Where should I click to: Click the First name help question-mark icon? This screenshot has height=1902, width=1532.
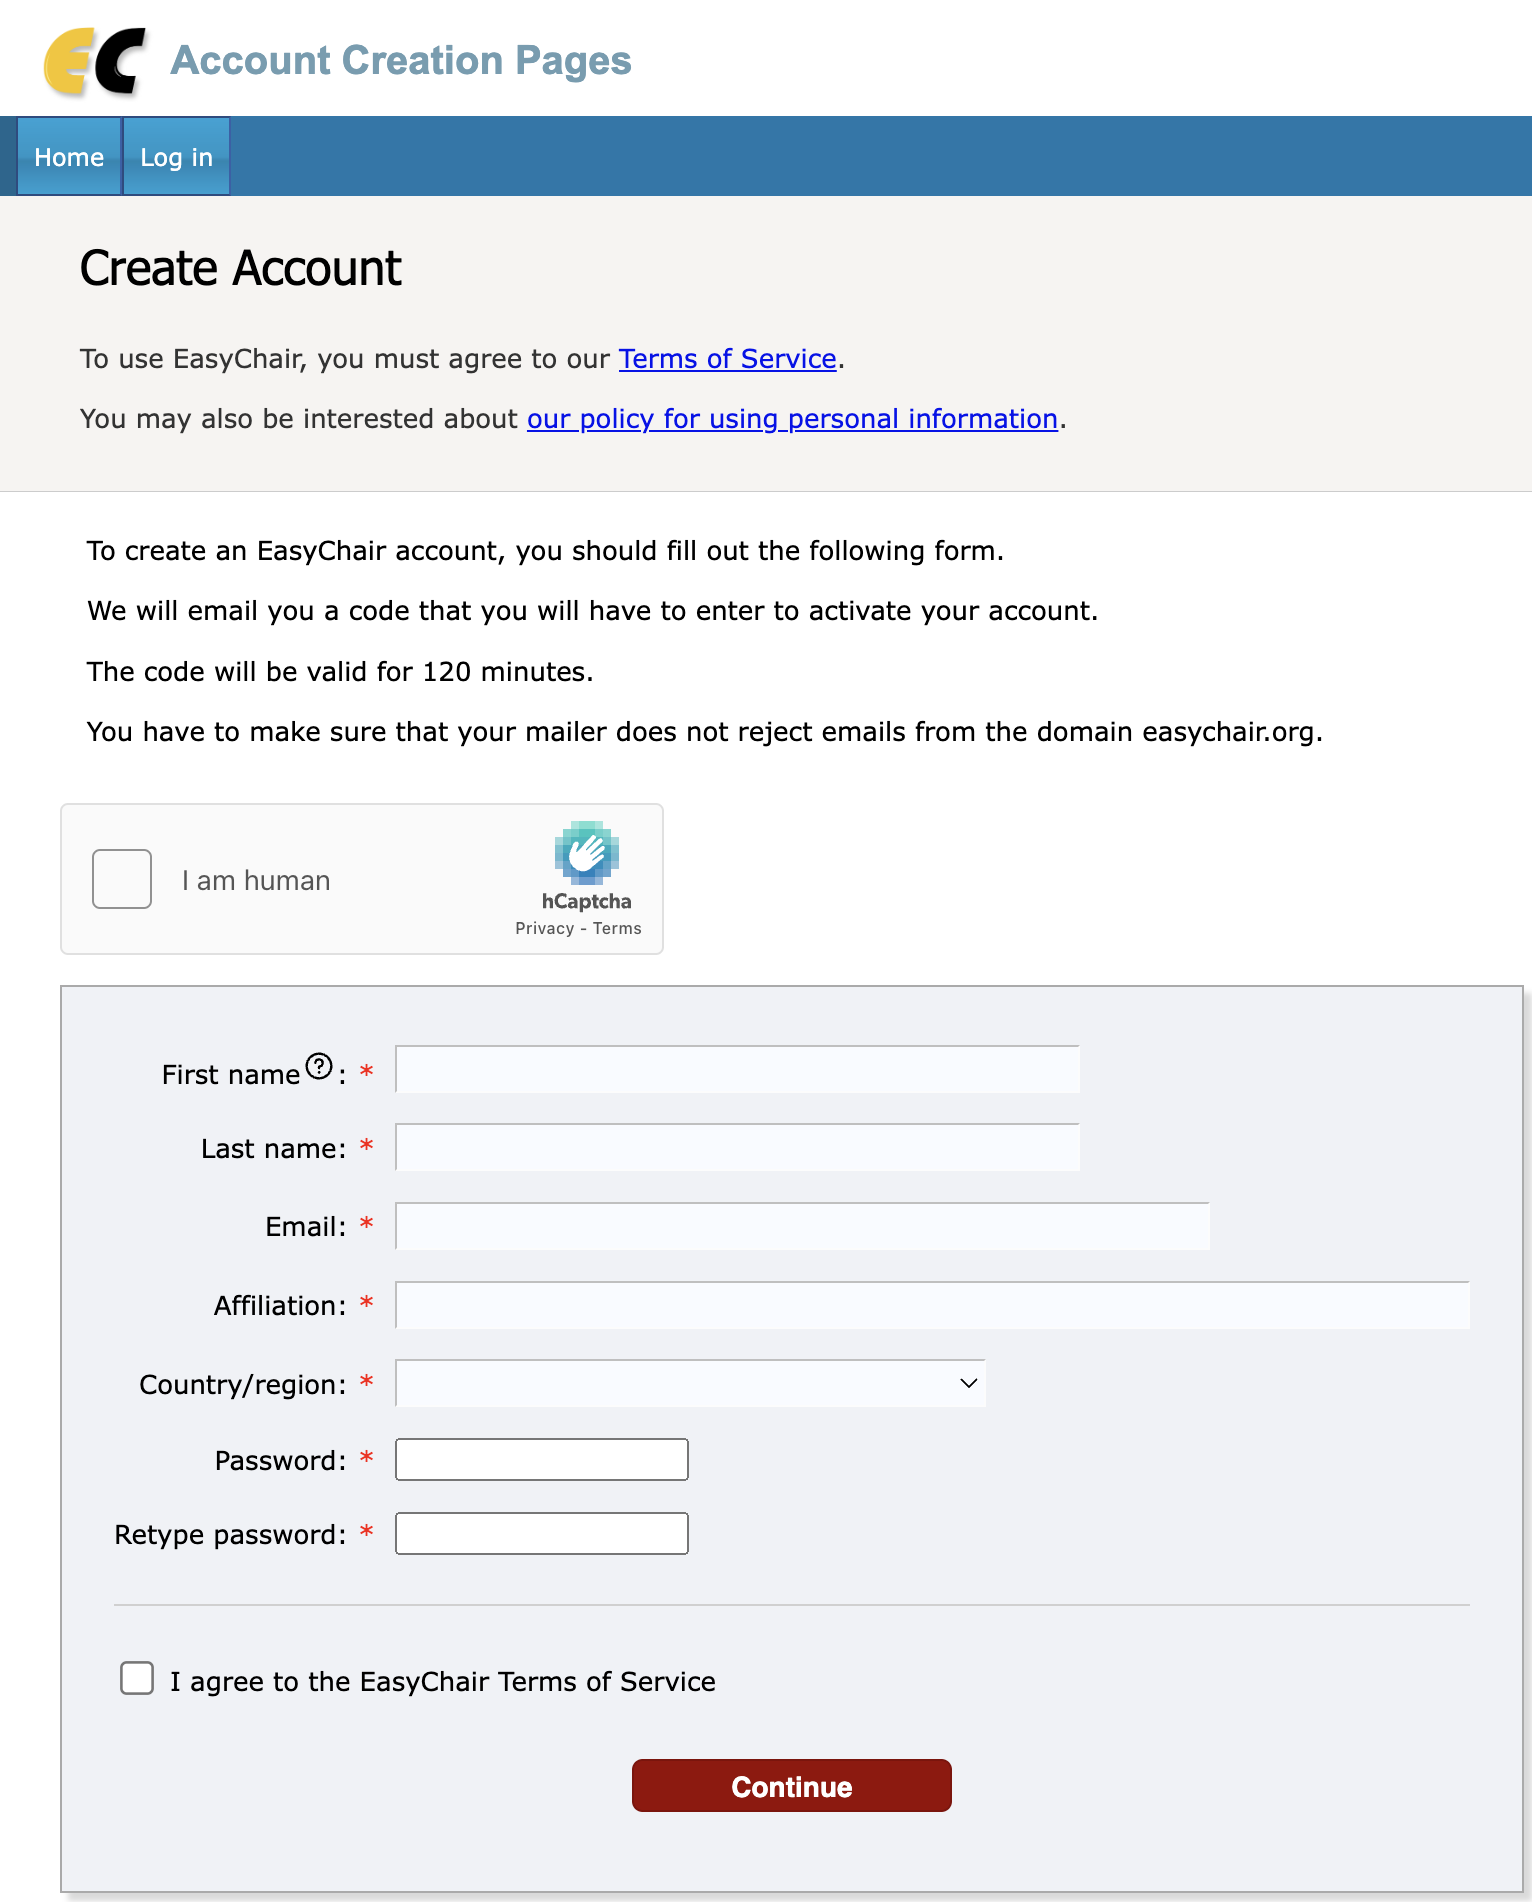319,1066
